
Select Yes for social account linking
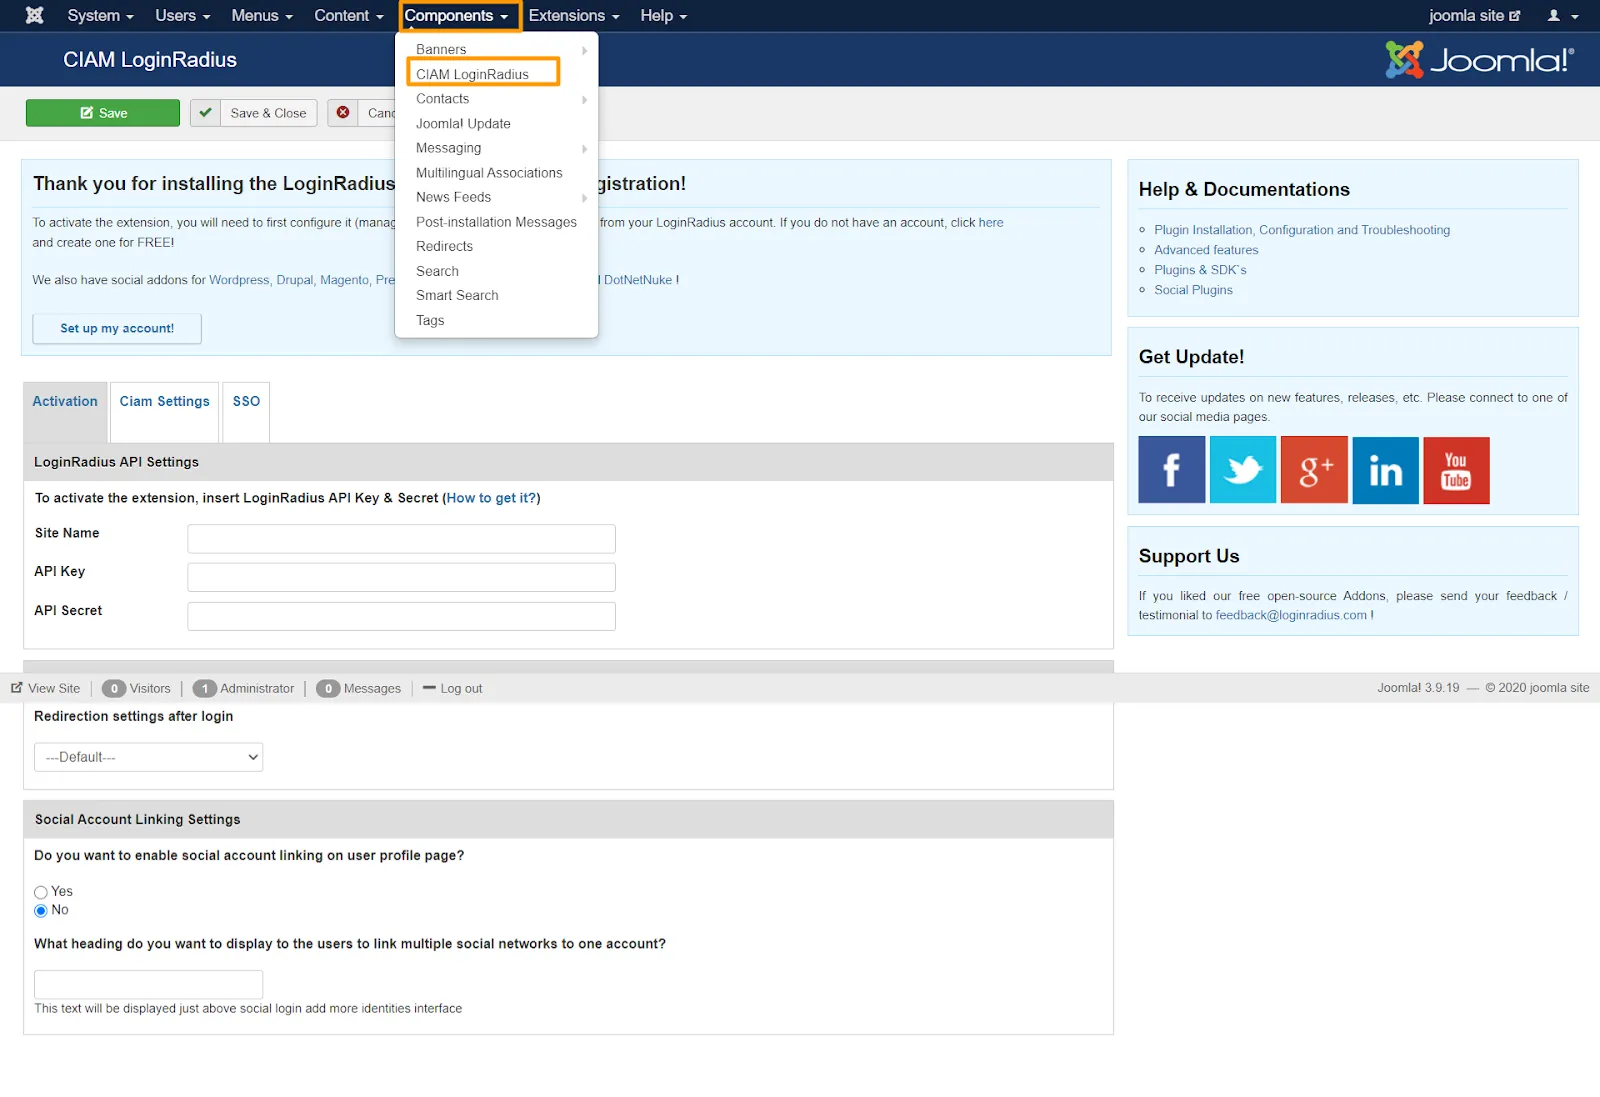click(x=41, y=892)
